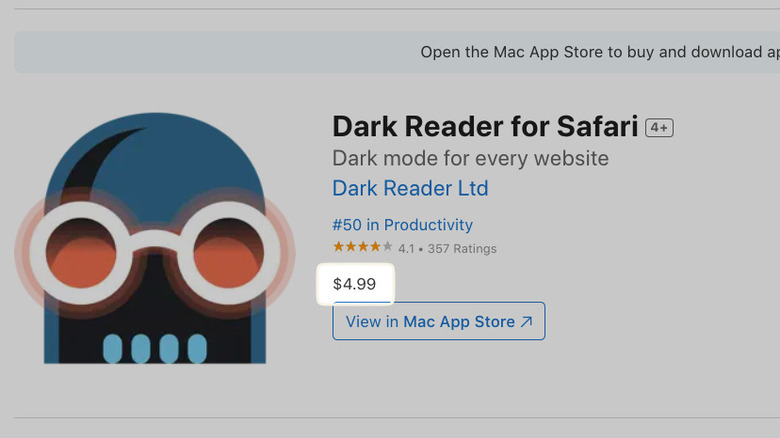Click the Dark Reader for Safari title

point(485,127)
